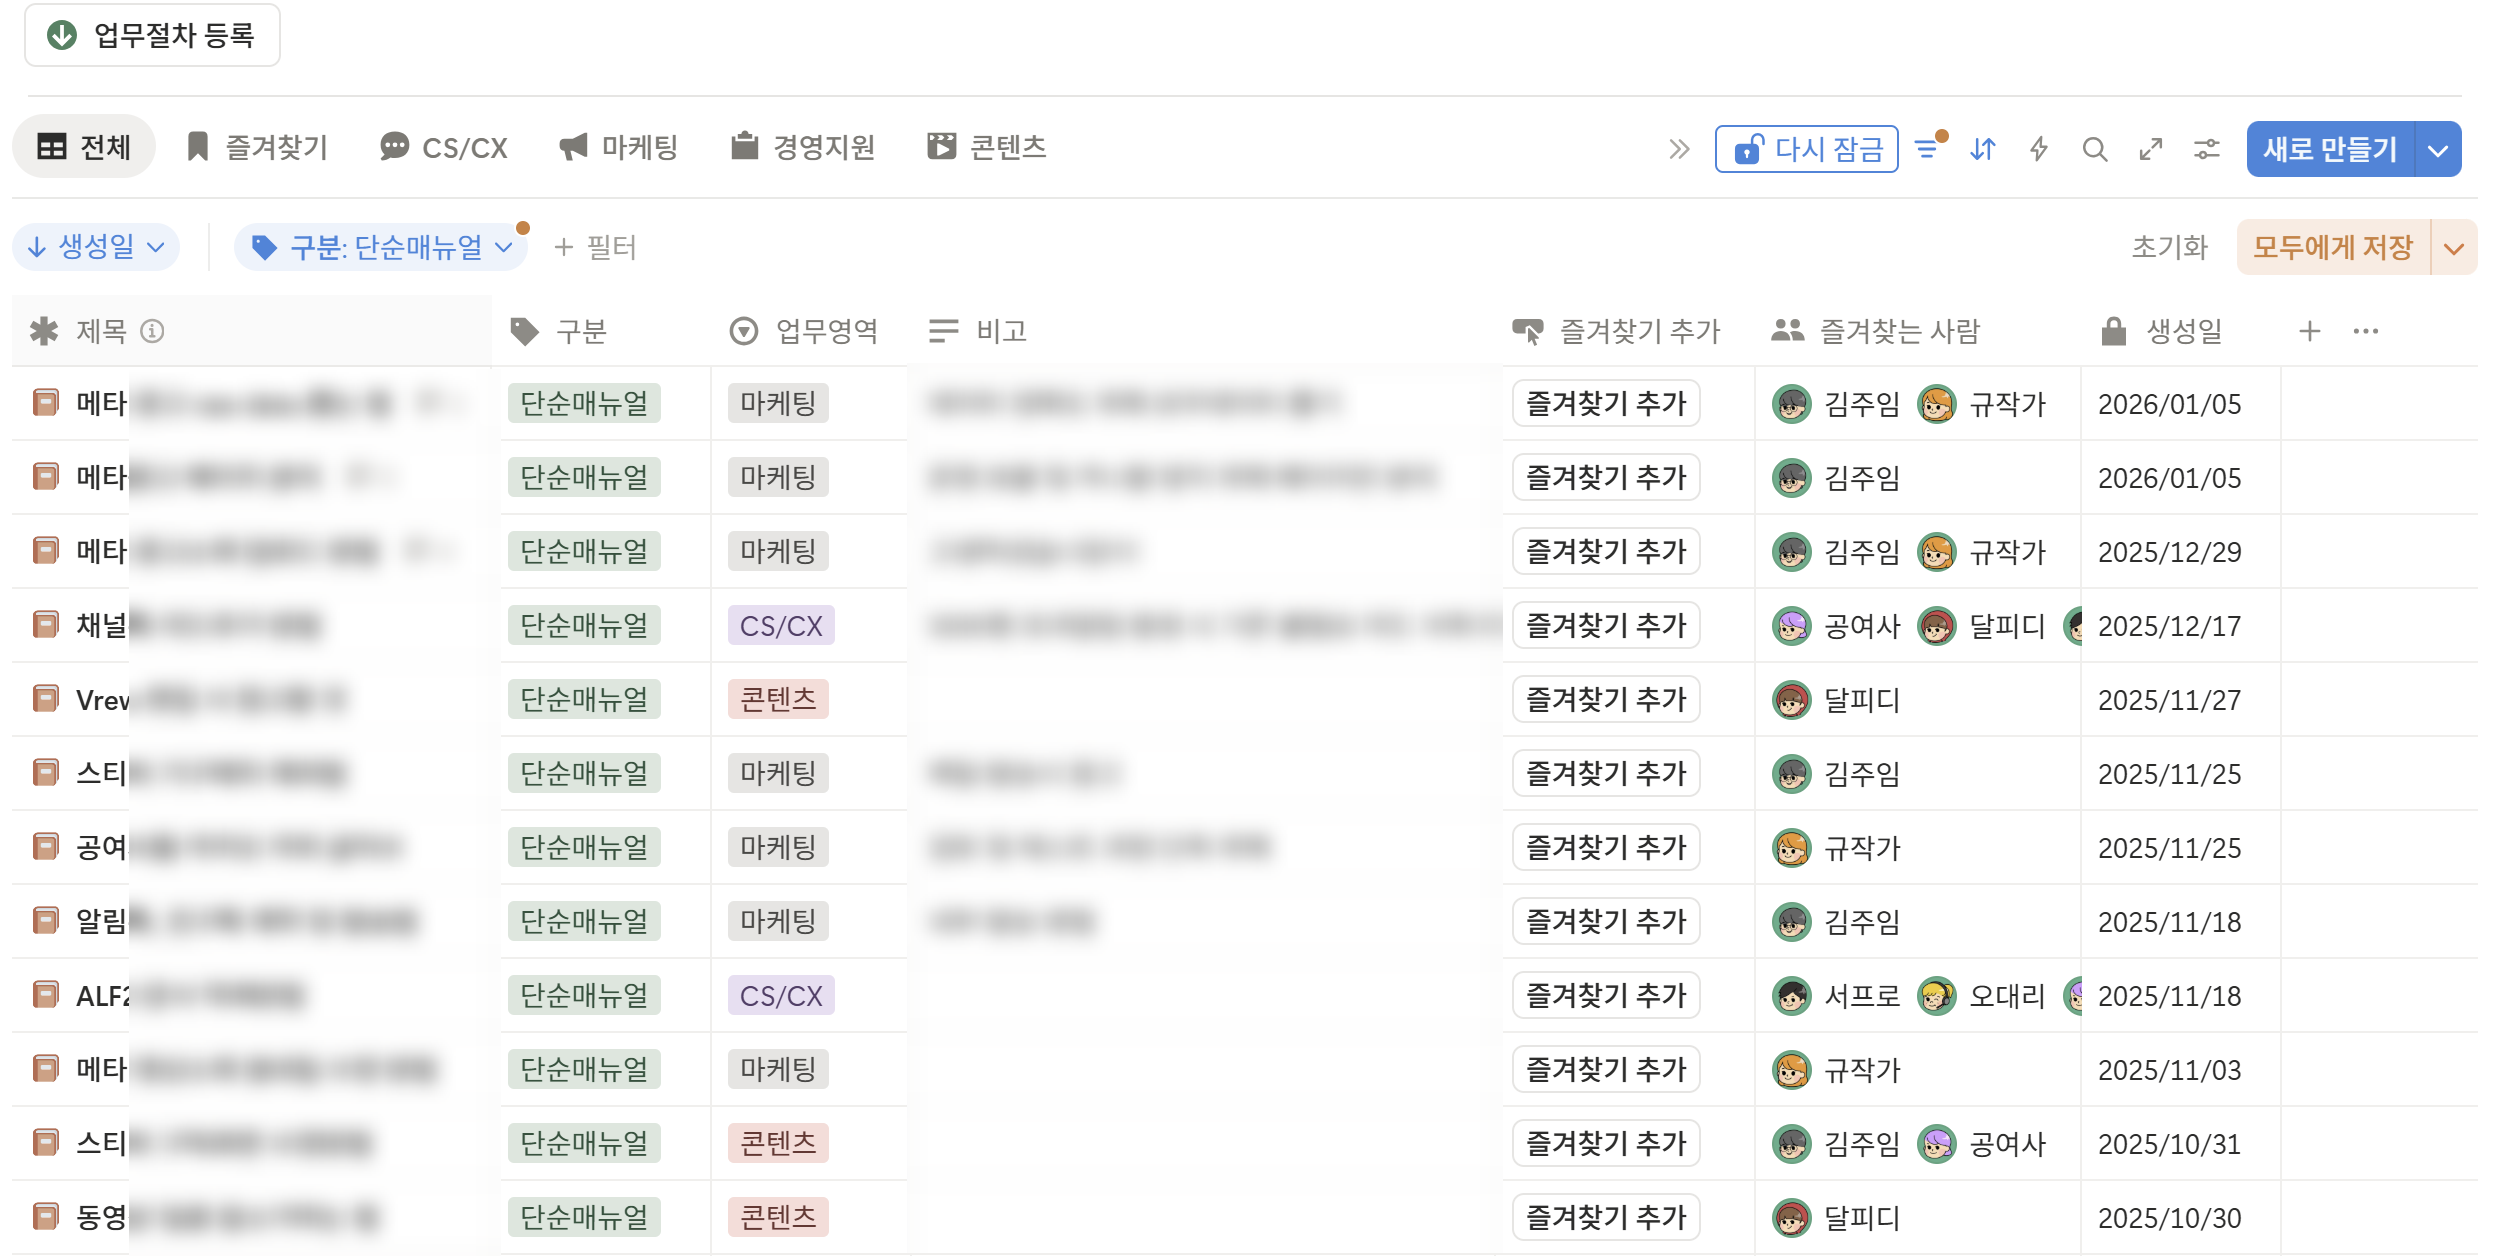Add the Vrev row to favorites
This screenshot has height=1256, width=2502.
click(x=1605, y=699)
